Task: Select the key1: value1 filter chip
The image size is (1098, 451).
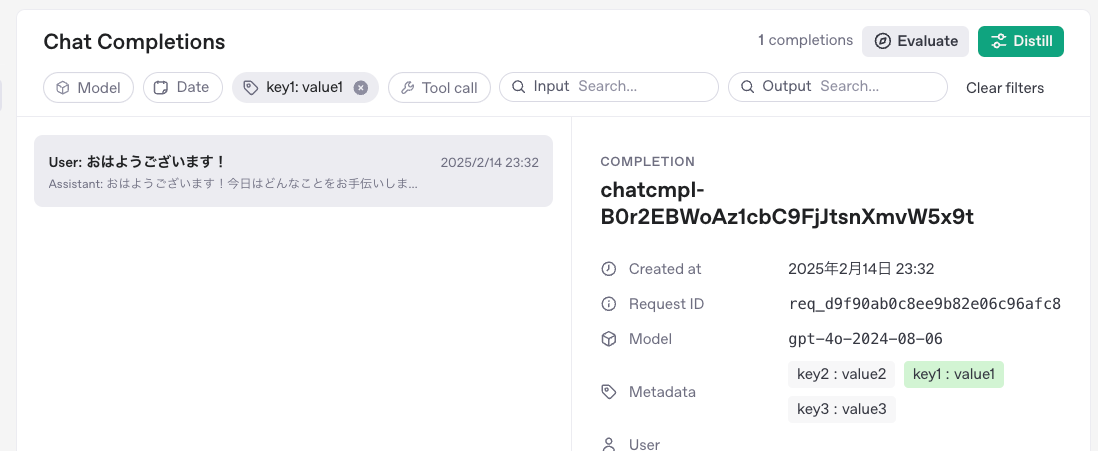Action: point(305,88)
